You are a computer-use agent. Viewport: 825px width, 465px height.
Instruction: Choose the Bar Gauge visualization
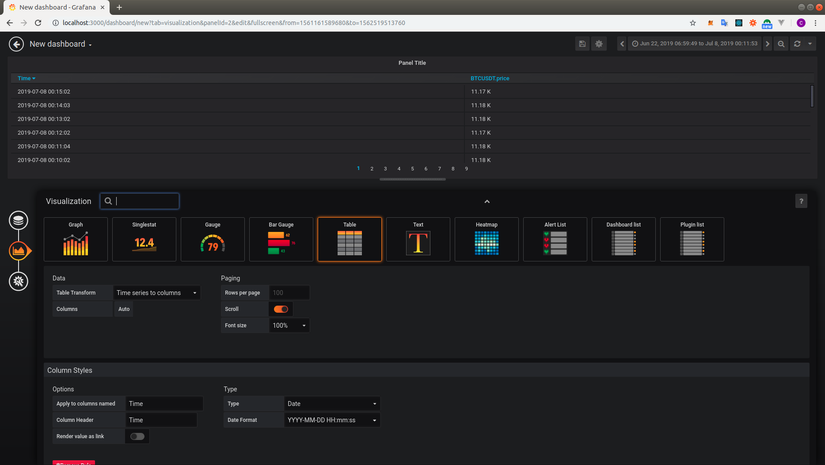(281, 239)
